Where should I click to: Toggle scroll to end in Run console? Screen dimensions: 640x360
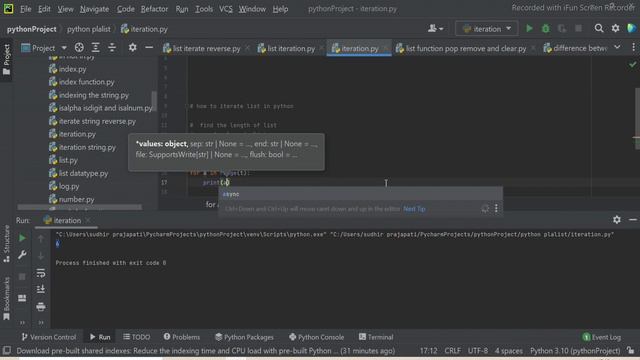click(x=41, y=289)
